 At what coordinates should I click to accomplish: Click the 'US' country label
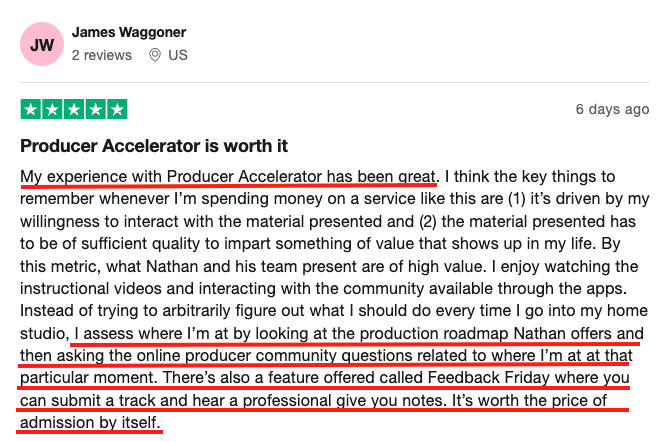178,55
